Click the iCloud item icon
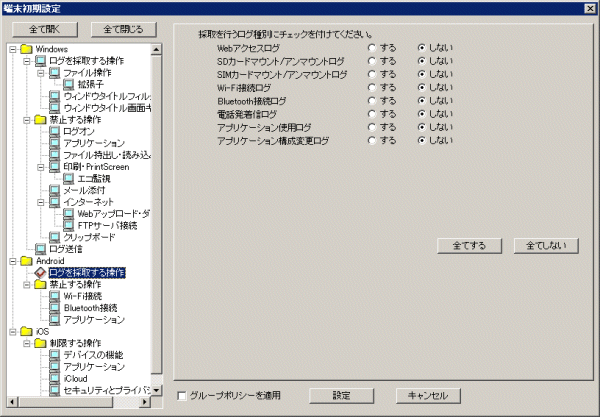The height and width of the screenshot is (417, 600). (54, 378)
